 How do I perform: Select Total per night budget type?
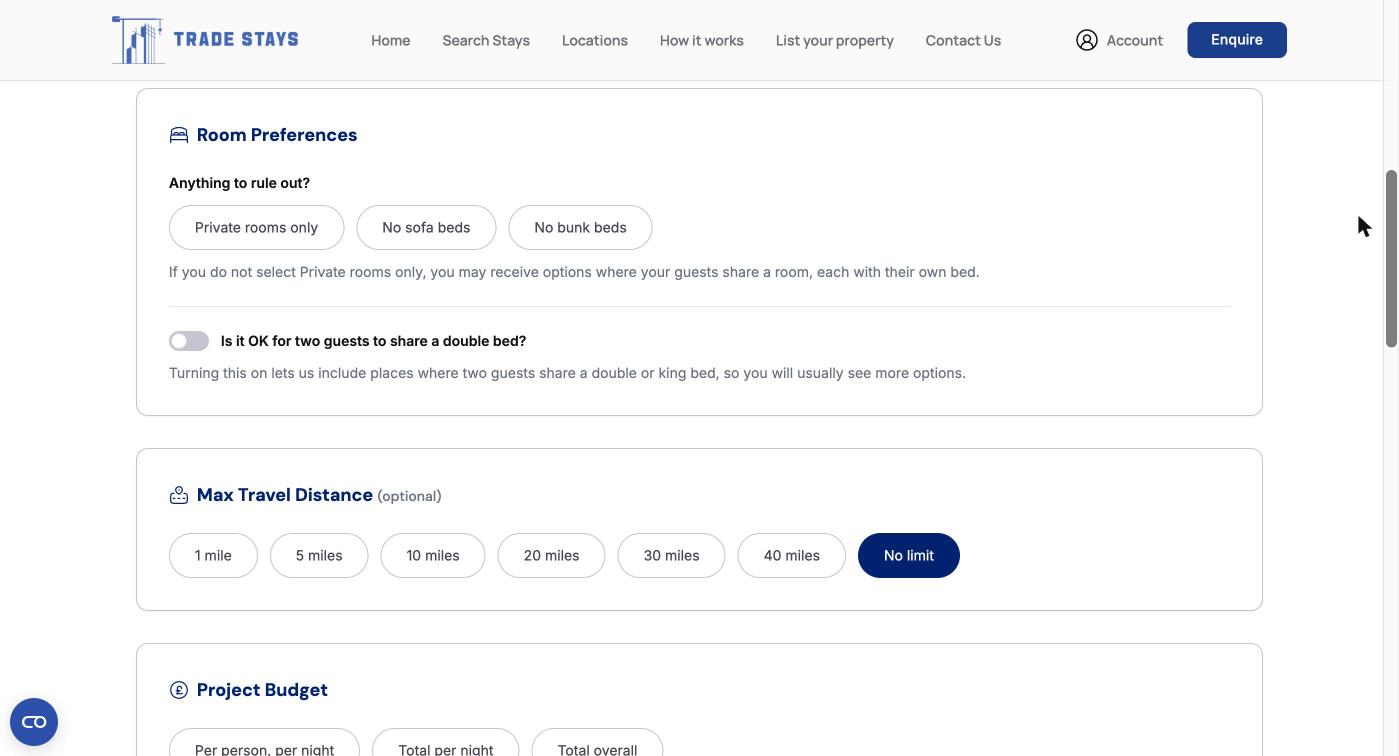(446, 743)
